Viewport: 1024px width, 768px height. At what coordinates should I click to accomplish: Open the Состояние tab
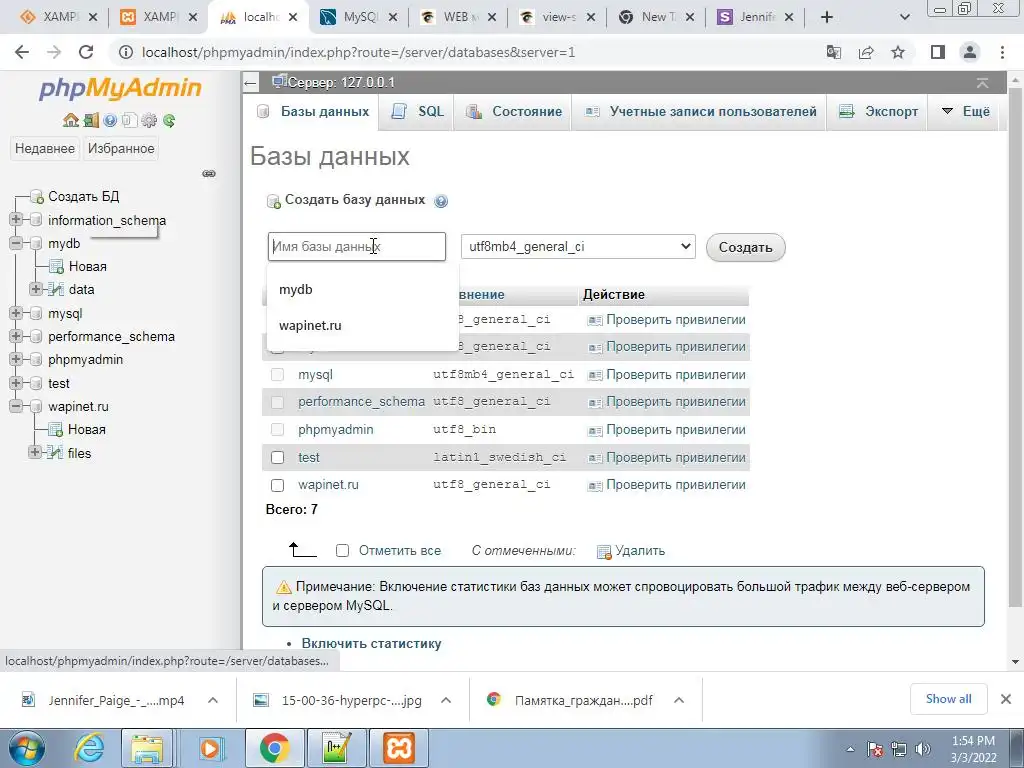(513, 112)
